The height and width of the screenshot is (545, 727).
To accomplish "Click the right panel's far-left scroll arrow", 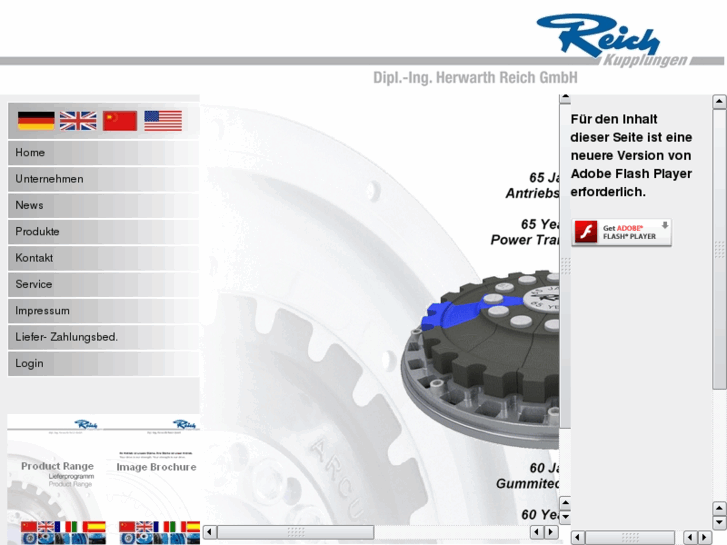I will point(577,538).
